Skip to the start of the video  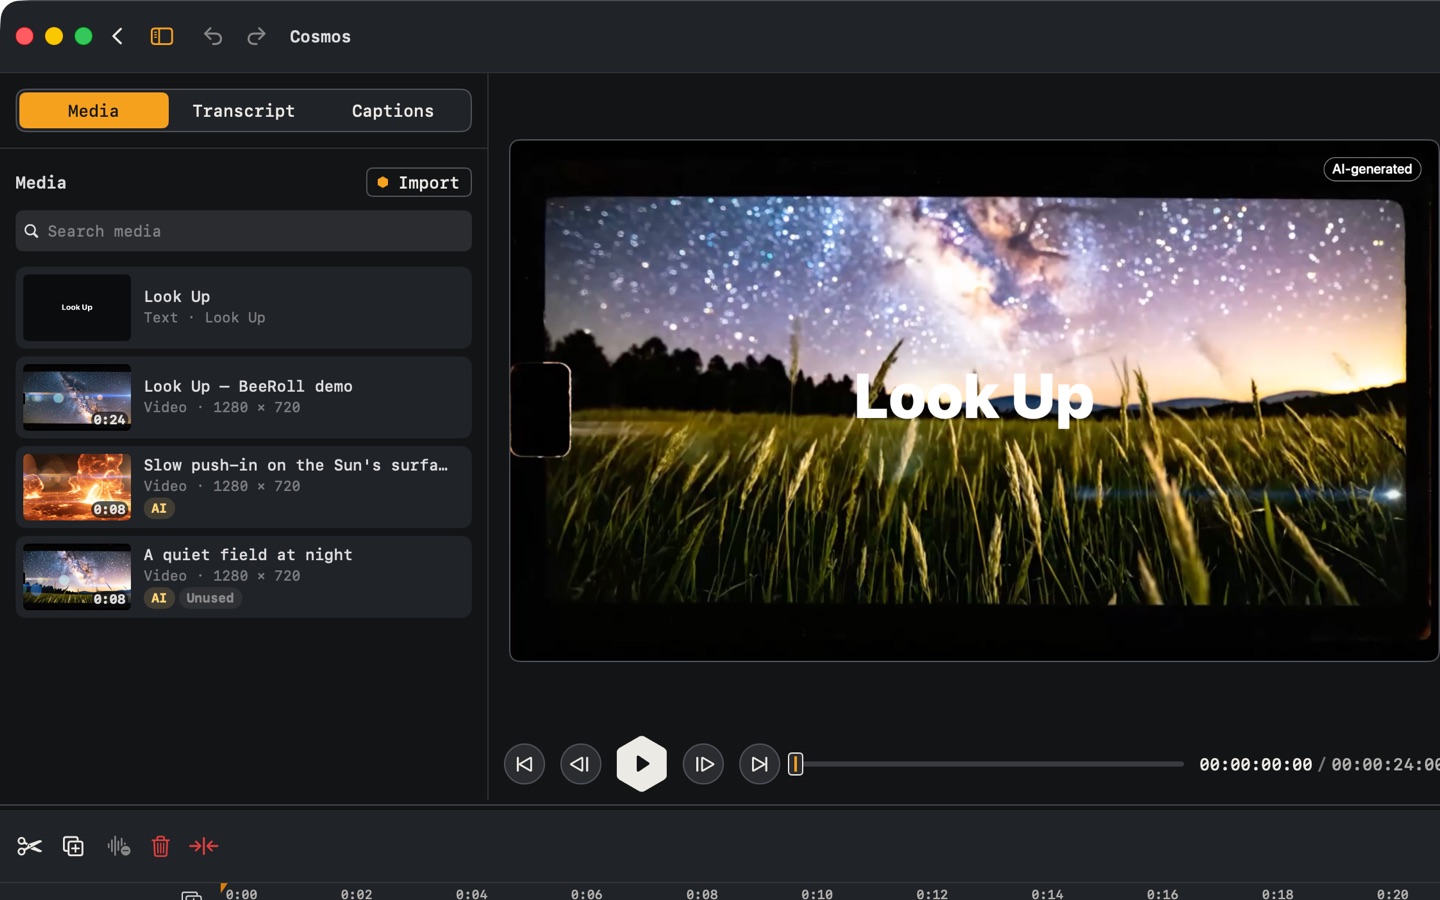[x=524, y=764]
